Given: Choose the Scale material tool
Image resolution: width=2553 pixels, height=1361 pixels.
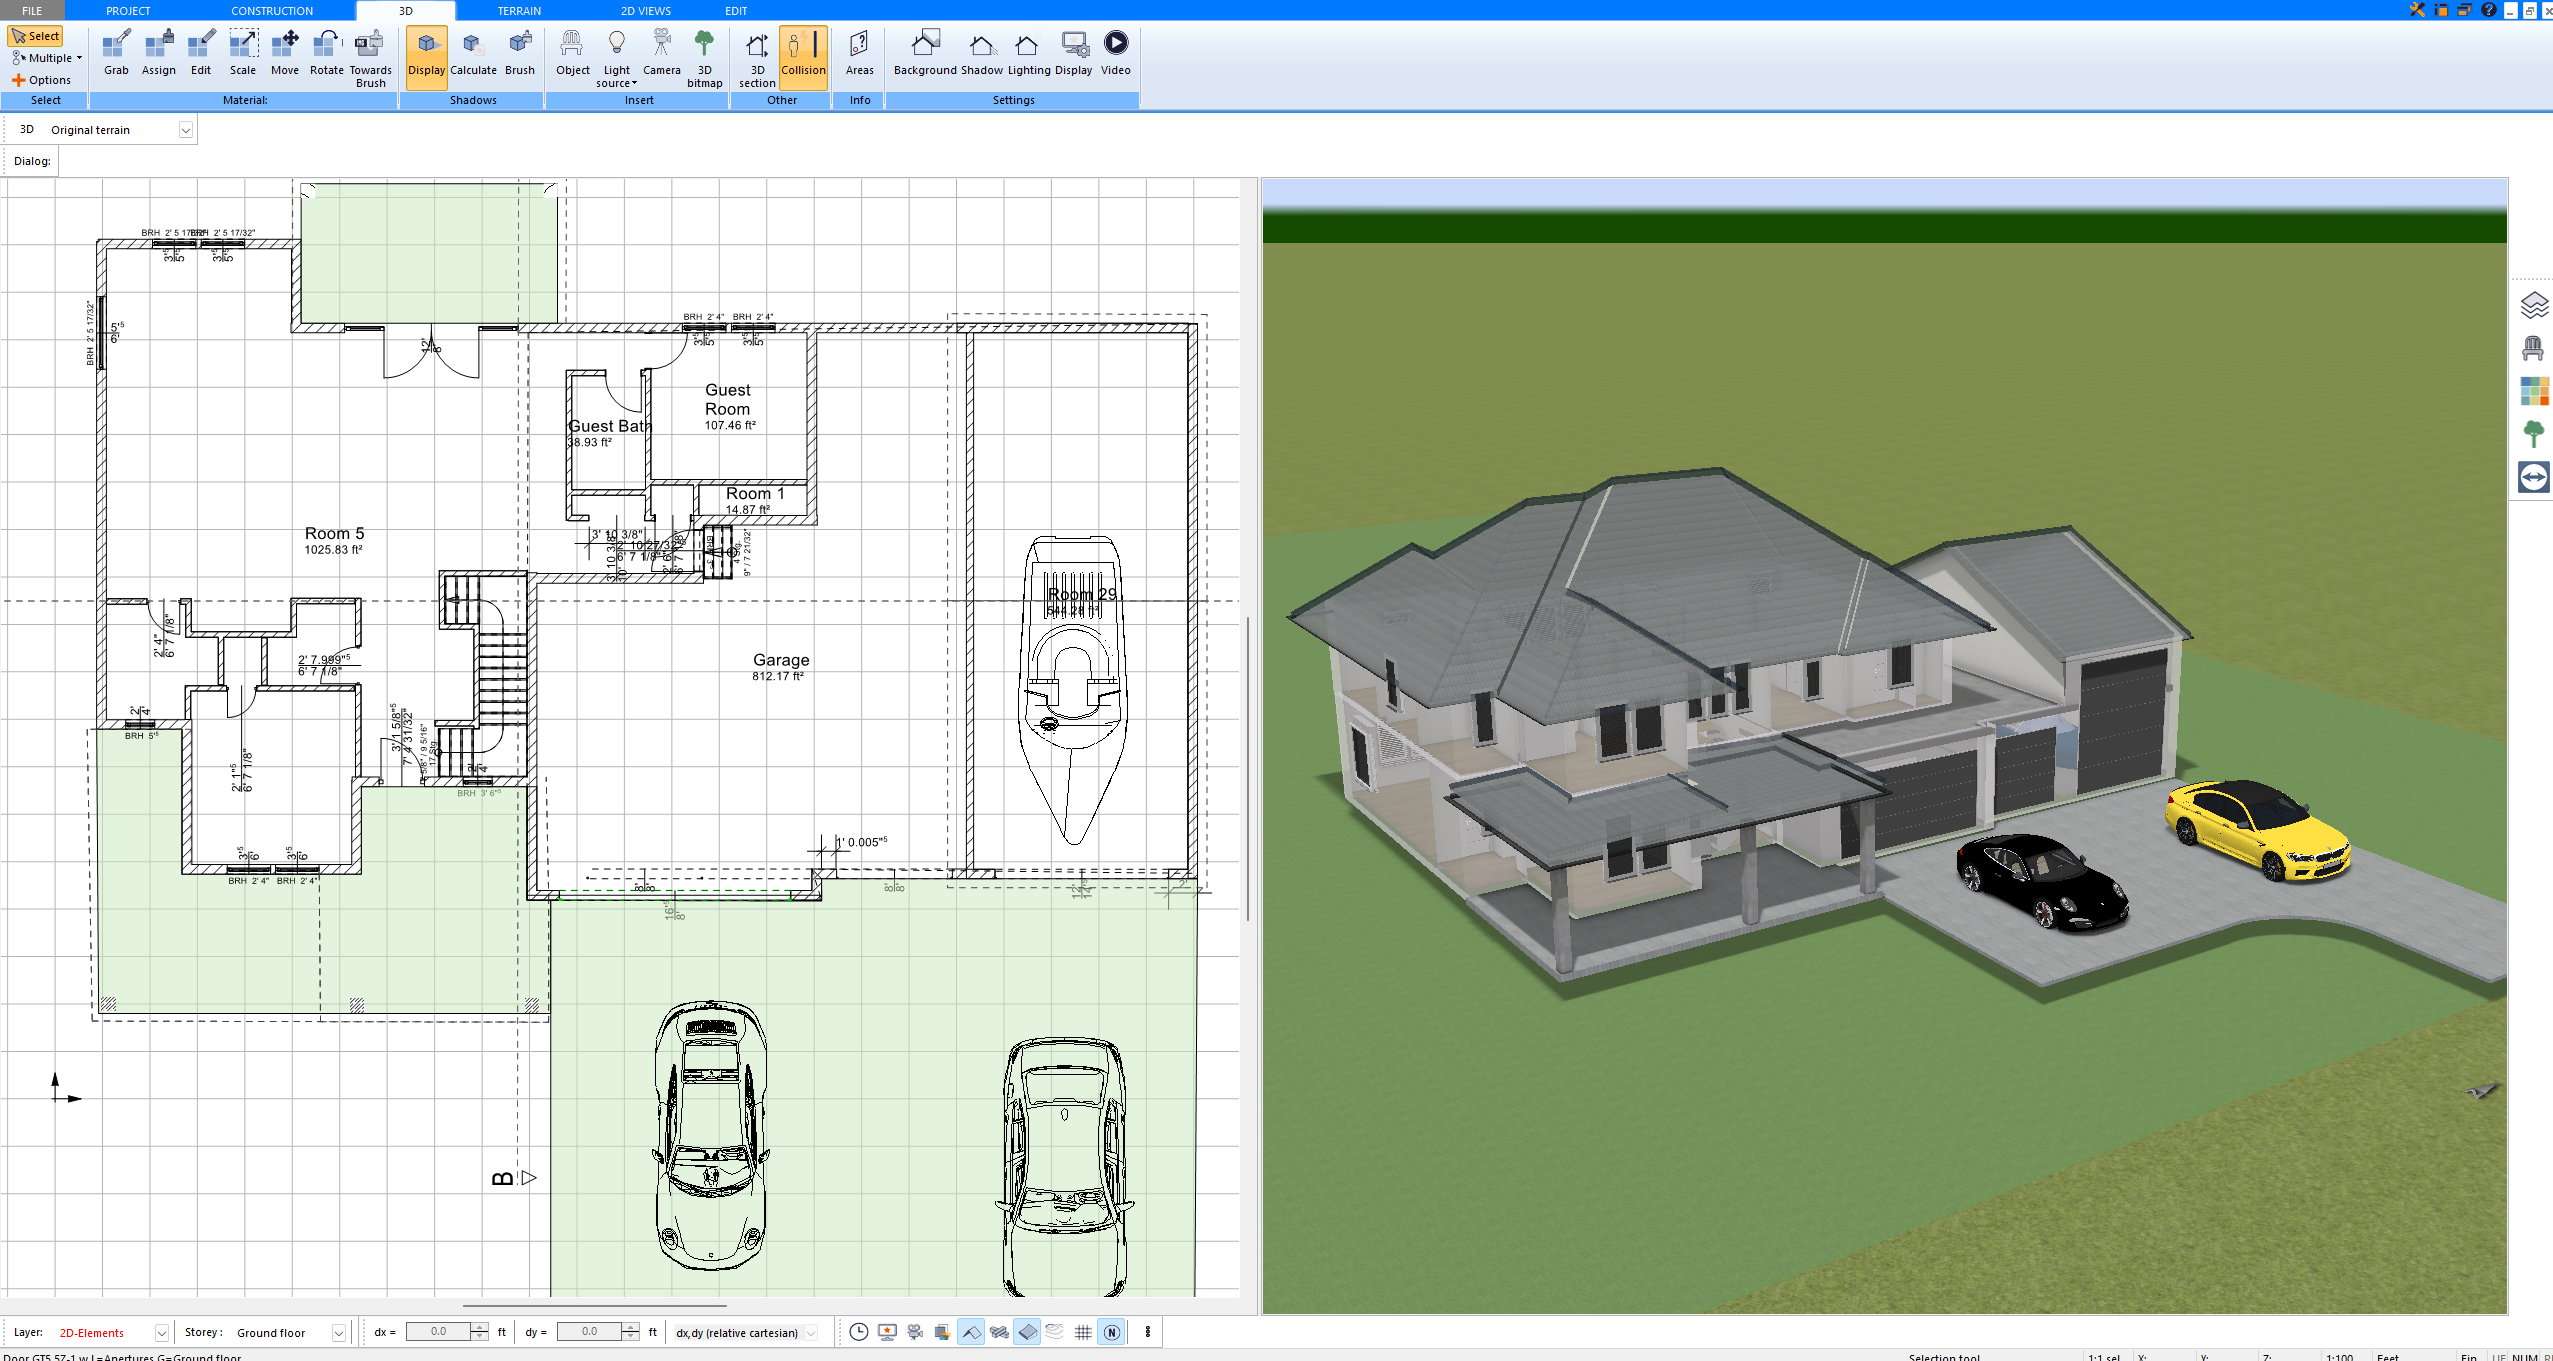Looking at the screenshot, I should (x=243, y=53).
